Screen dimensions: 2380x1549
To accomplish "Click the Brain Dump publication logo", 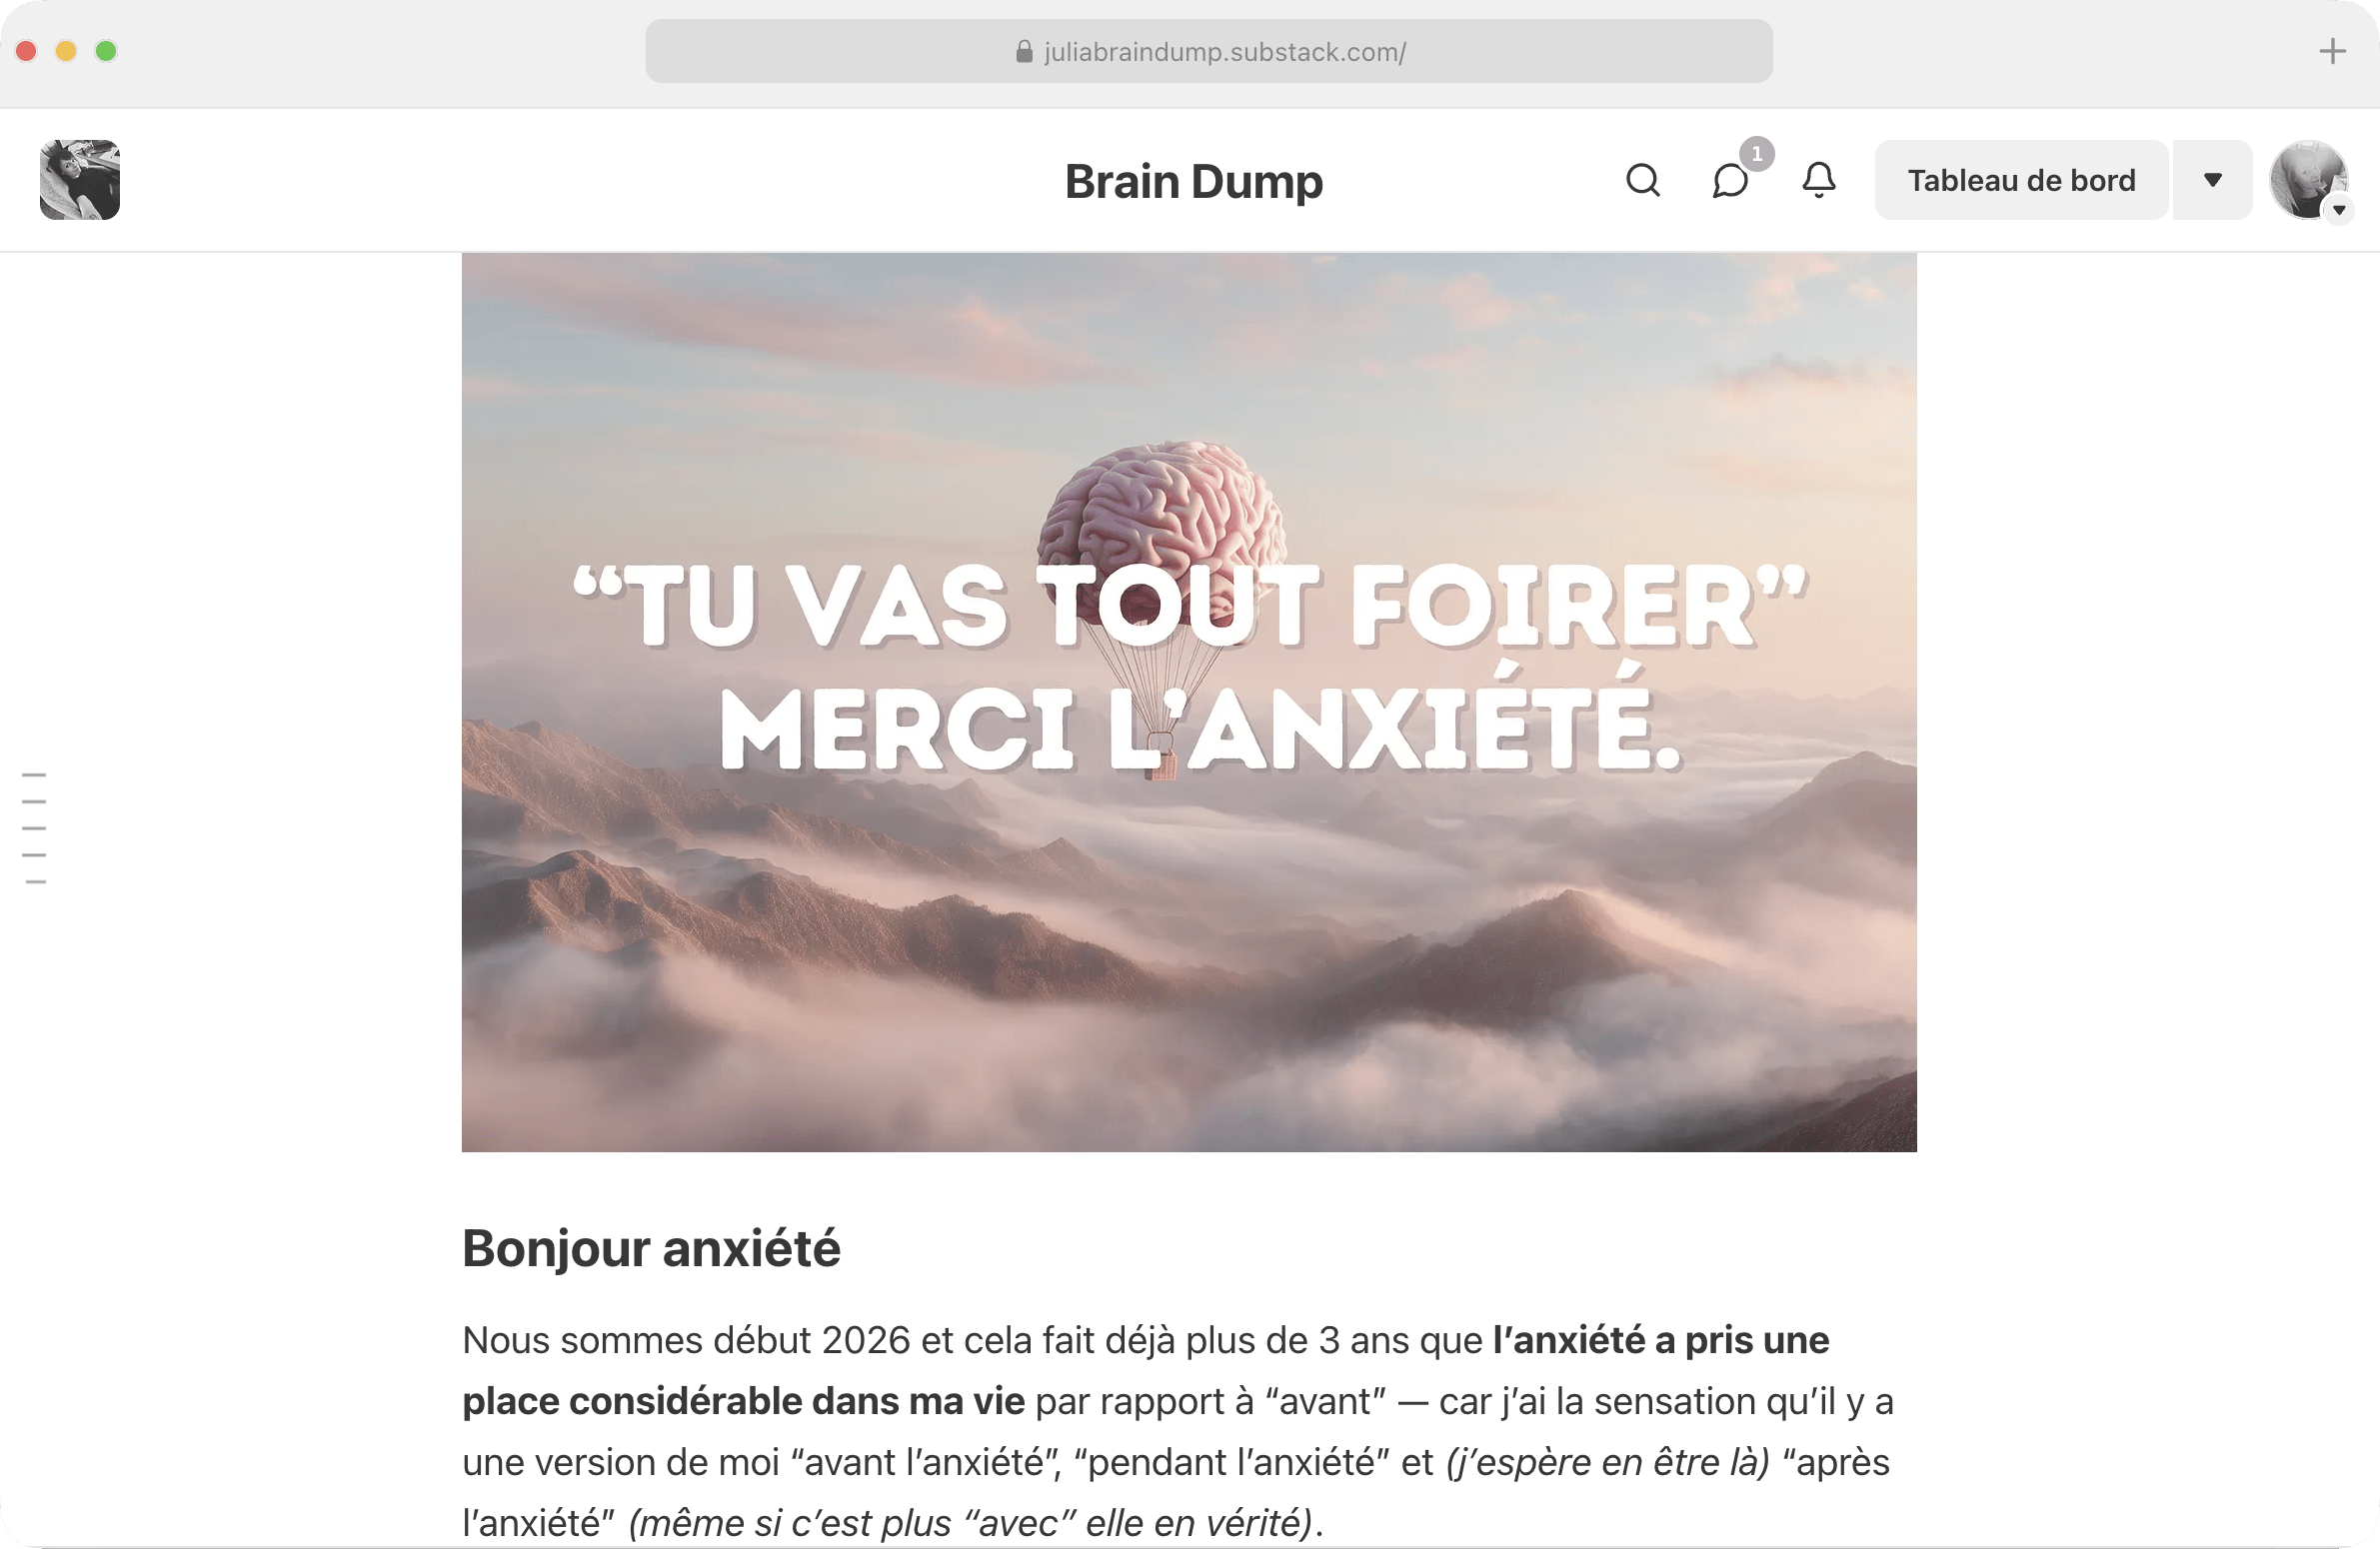I will 80,180.
